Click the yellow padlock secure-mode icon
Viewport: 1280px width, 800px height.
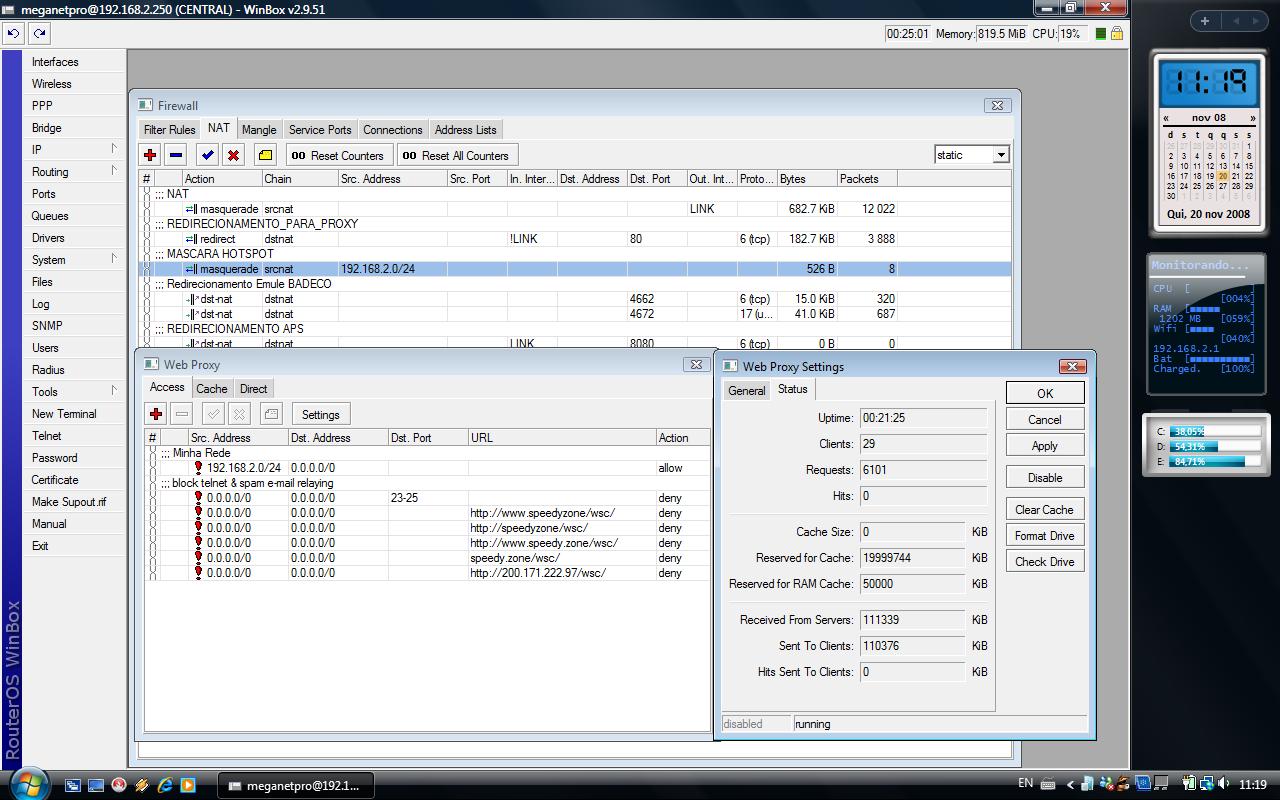(1117, 33)
